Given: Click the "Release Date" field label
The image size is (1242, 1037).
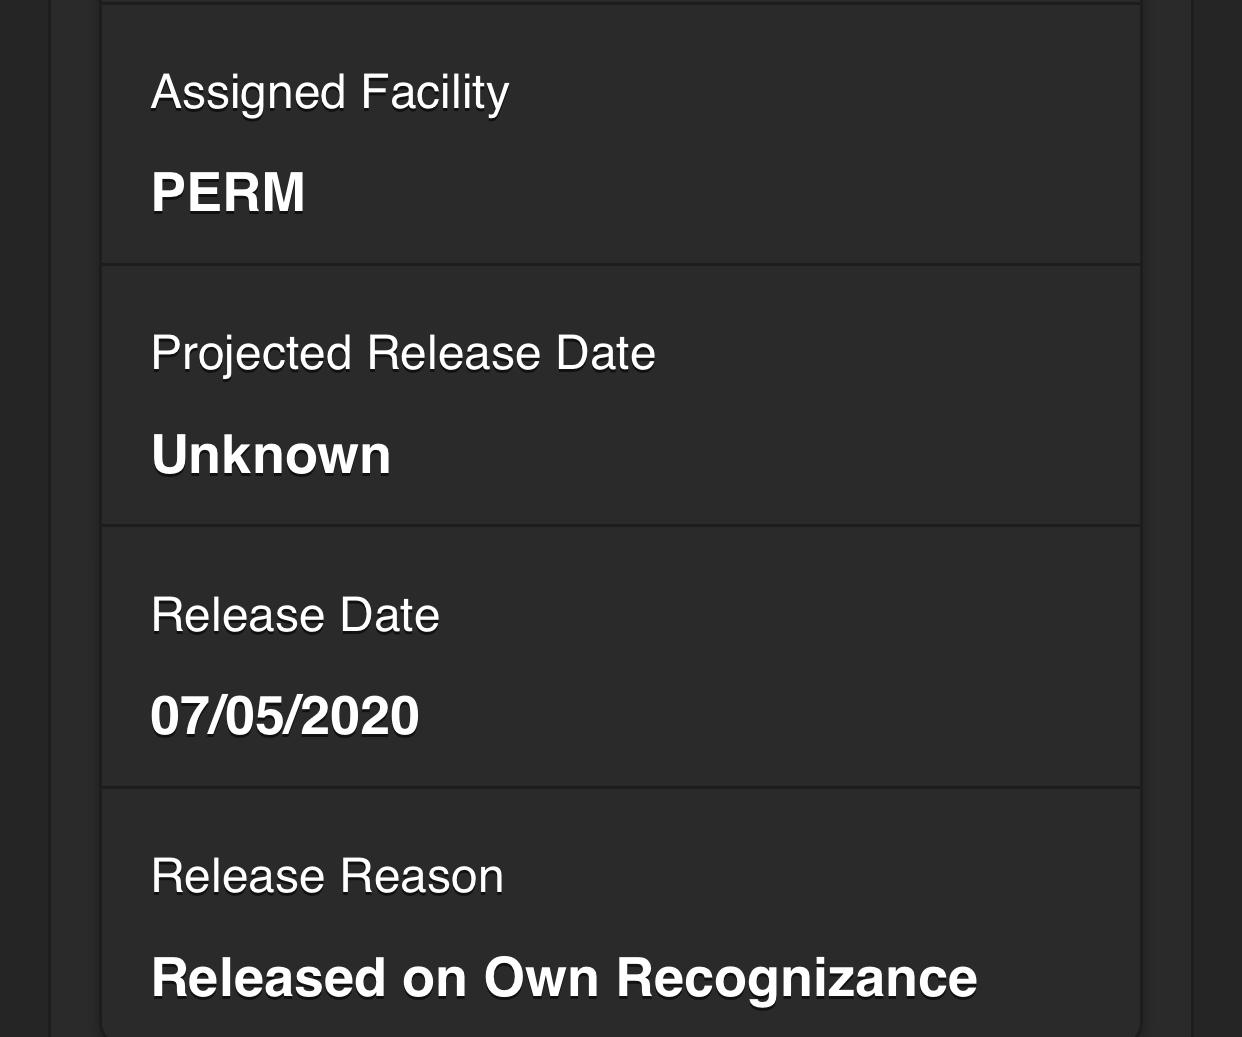Looking at the screenshot, I should coord(295,615).
